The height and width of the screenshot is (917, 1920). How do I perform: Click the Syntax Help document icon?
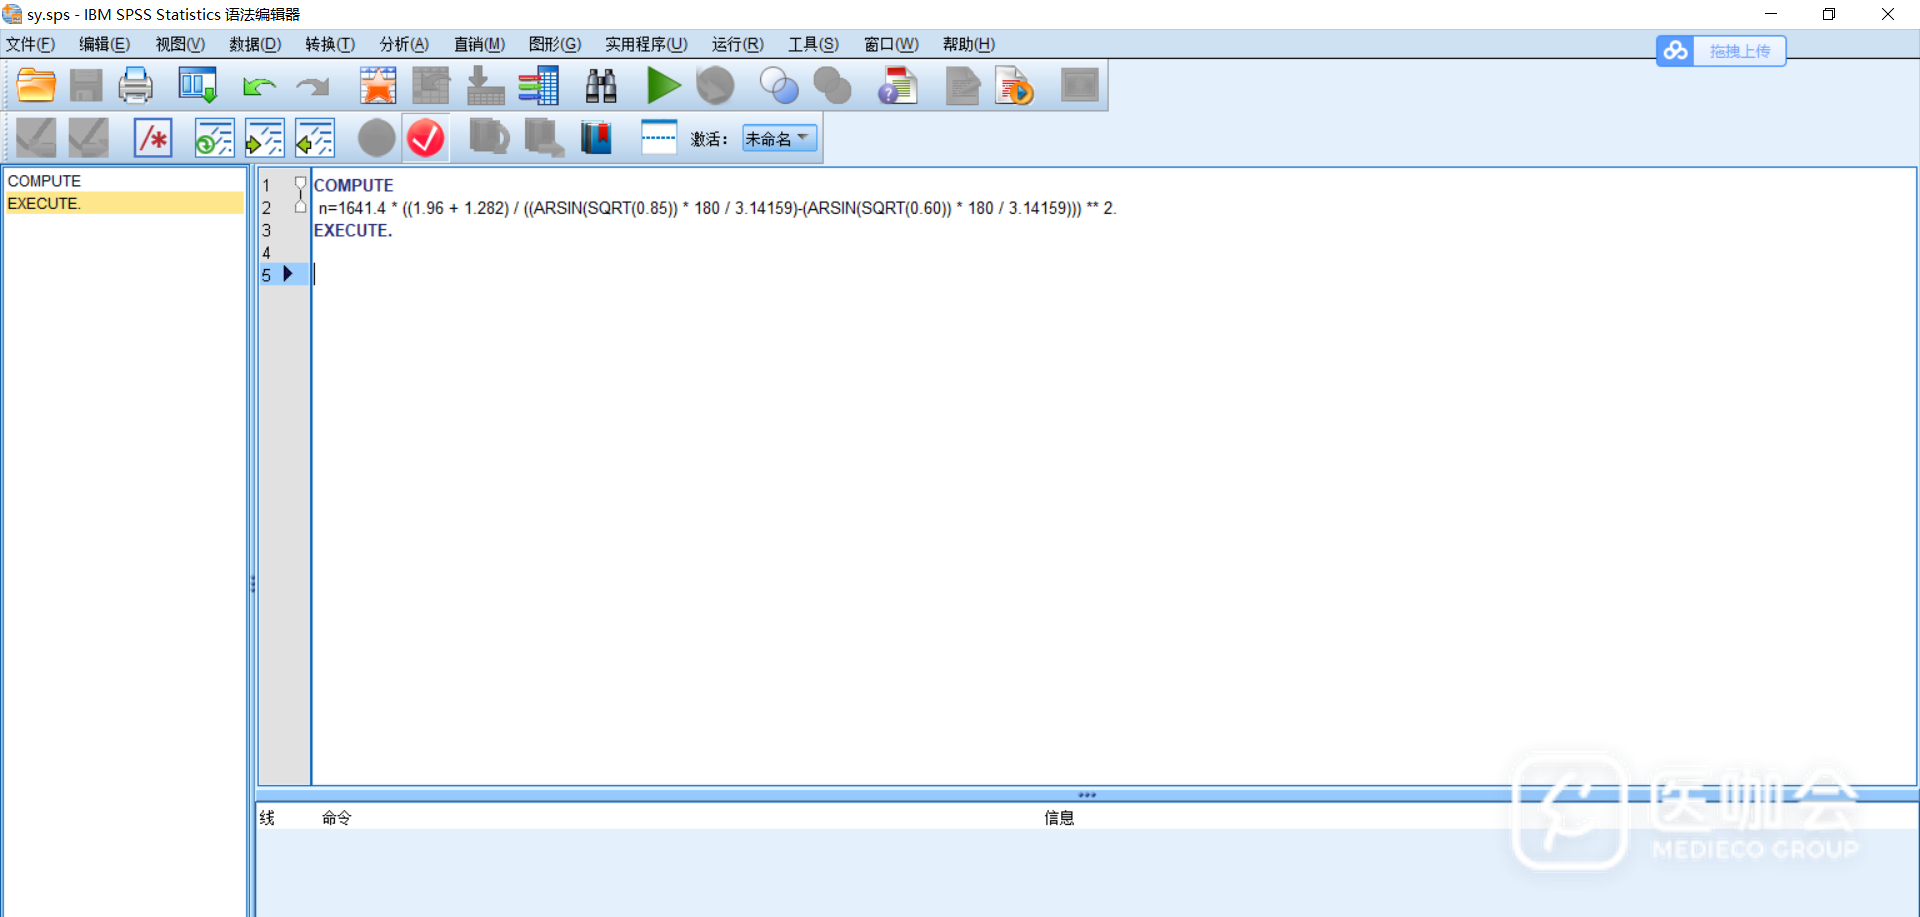897,86
